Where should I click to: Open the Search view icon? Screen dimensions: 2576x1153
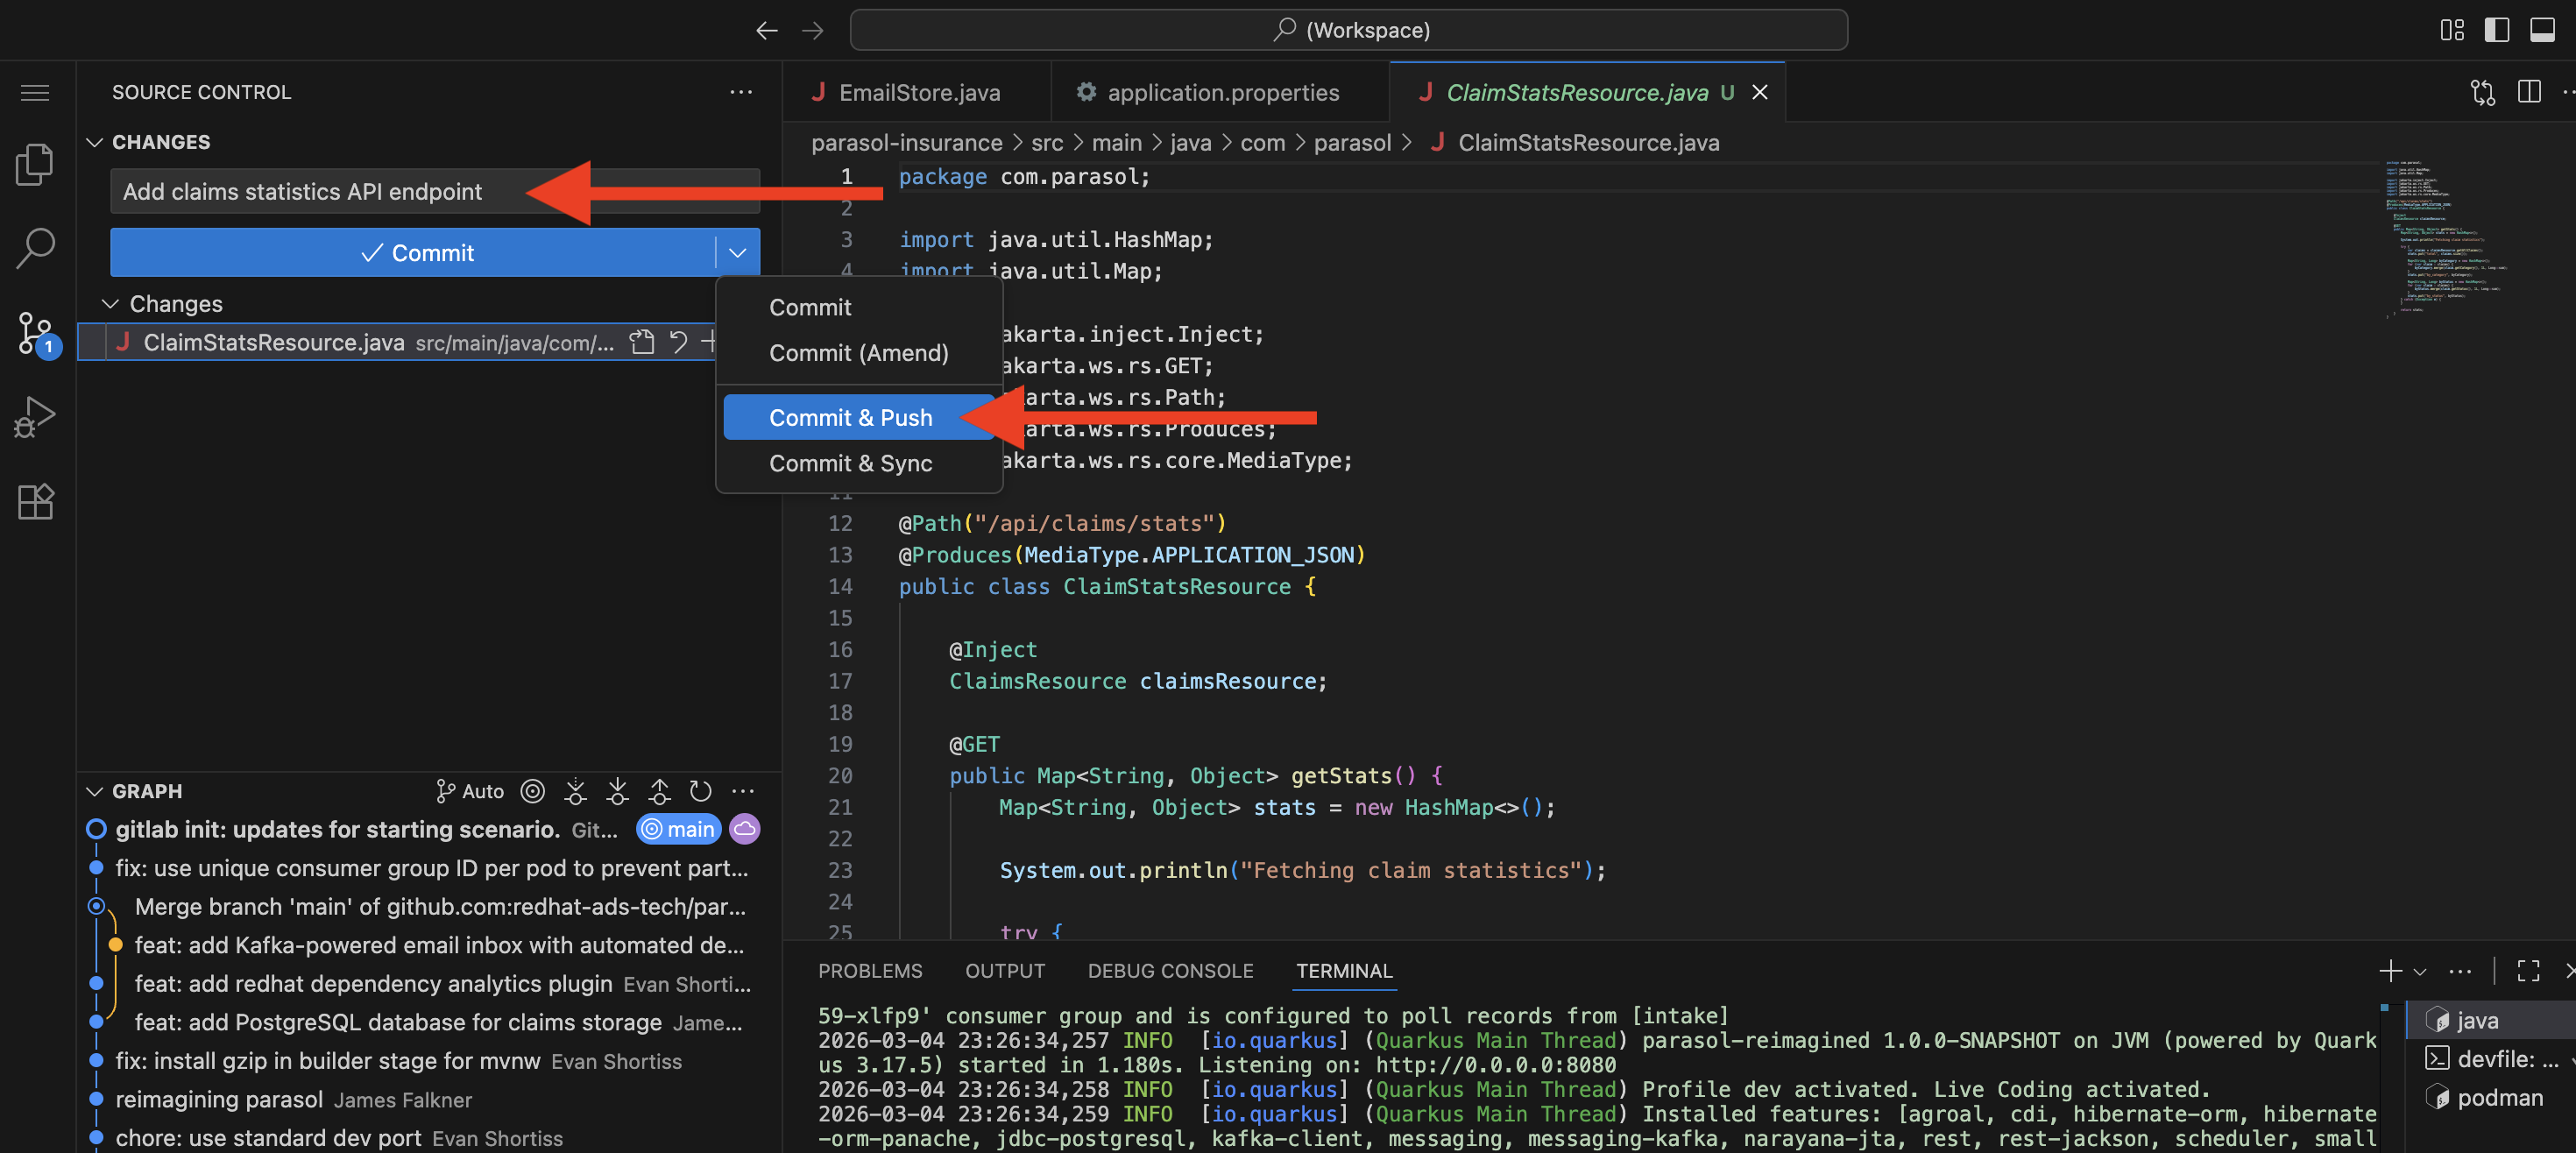click(35, 248)
